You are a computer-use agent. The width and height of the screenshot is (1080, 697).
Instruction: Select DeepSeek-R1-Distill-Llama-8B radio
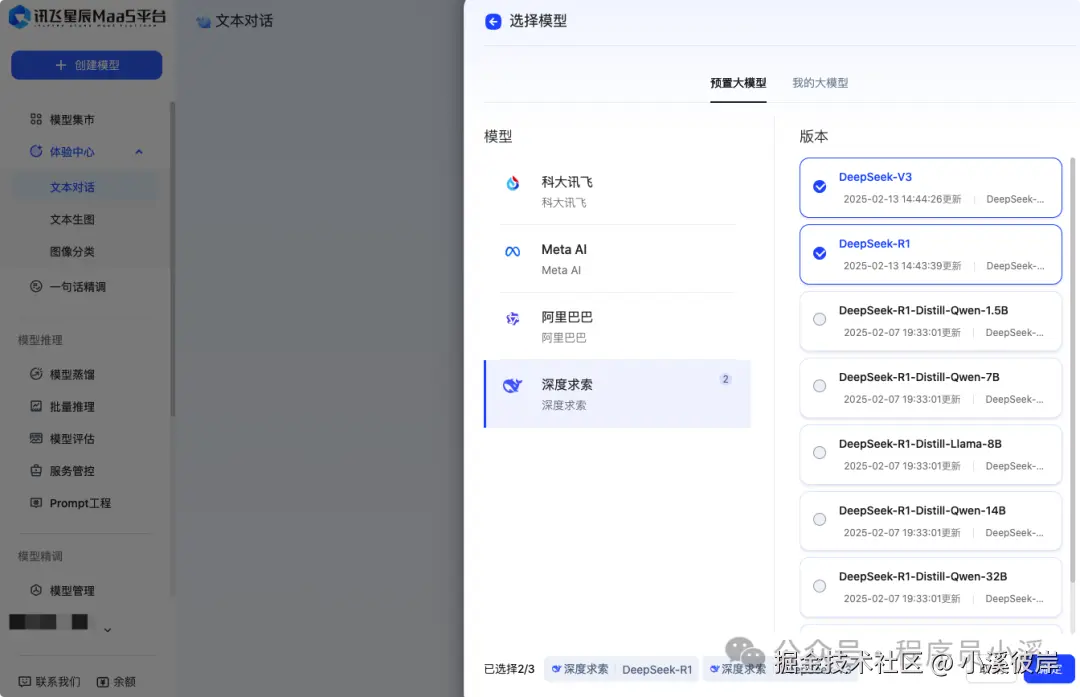tap(820, 453)
